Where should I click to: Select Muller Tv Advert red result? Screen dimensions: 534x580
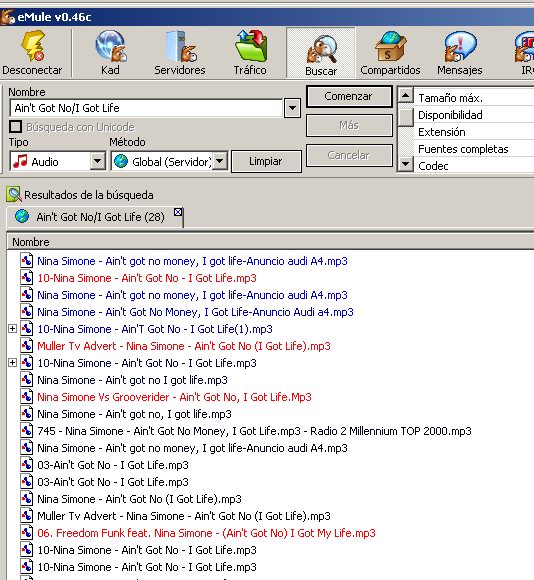(x=184, y=346)
